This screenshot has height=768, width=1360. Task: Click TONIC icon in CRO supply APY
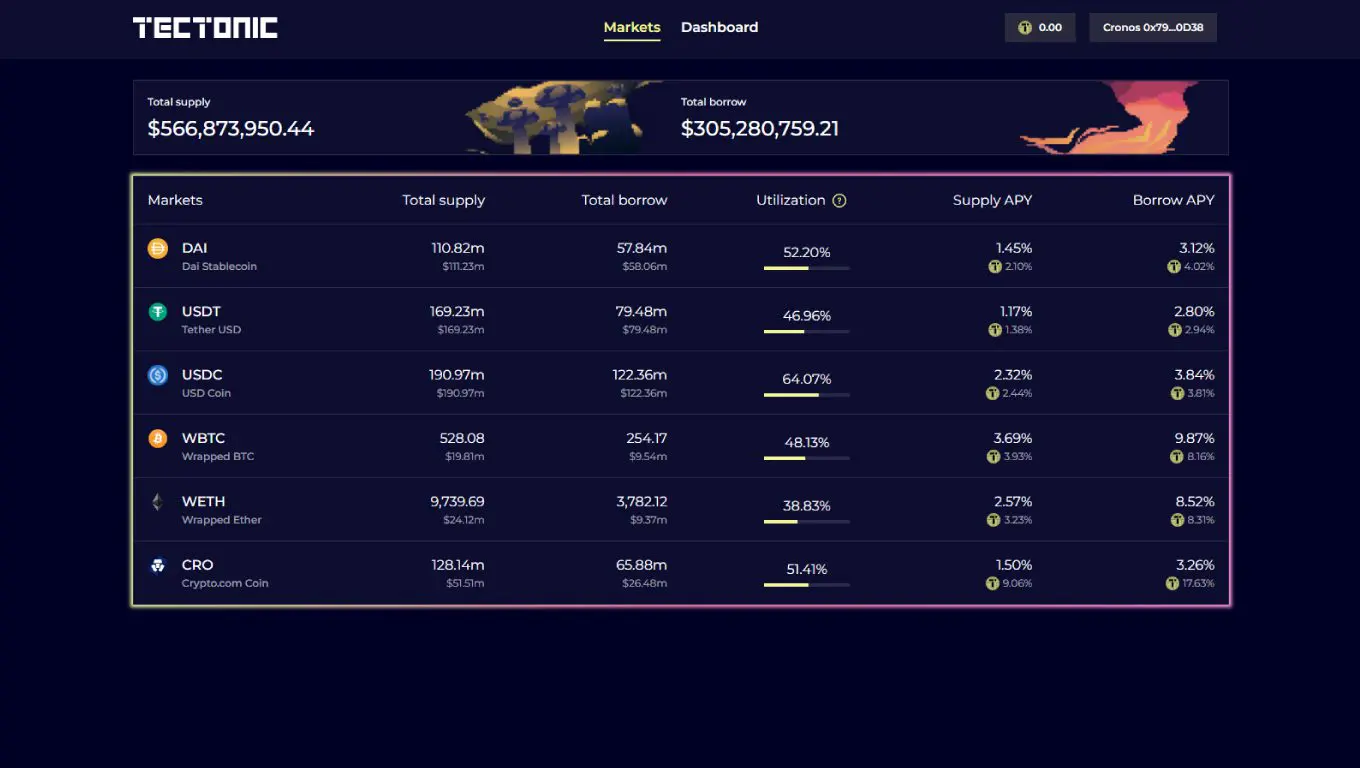(x=993, y=583)
